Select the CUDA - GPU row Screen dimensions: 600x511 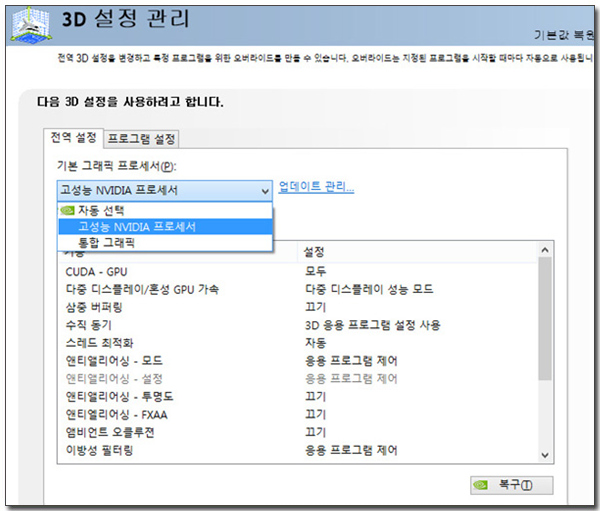[x=298, y=272]
